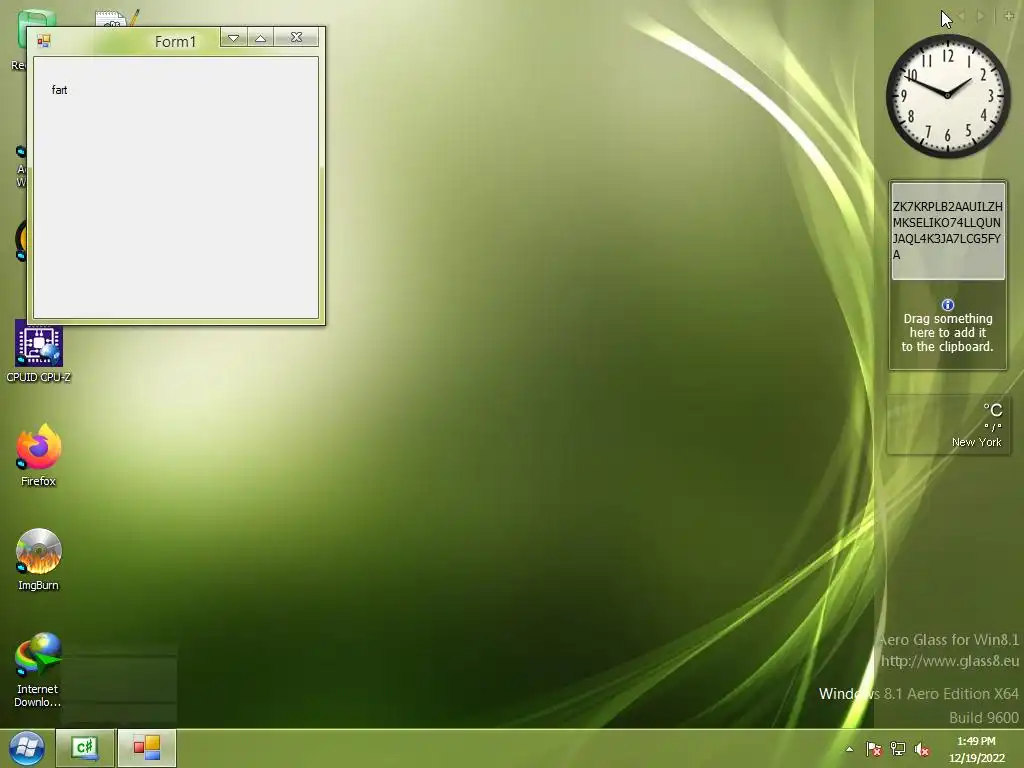Open the Action Center flag icon
1024x768 pixels.
[x=873, y=749]
